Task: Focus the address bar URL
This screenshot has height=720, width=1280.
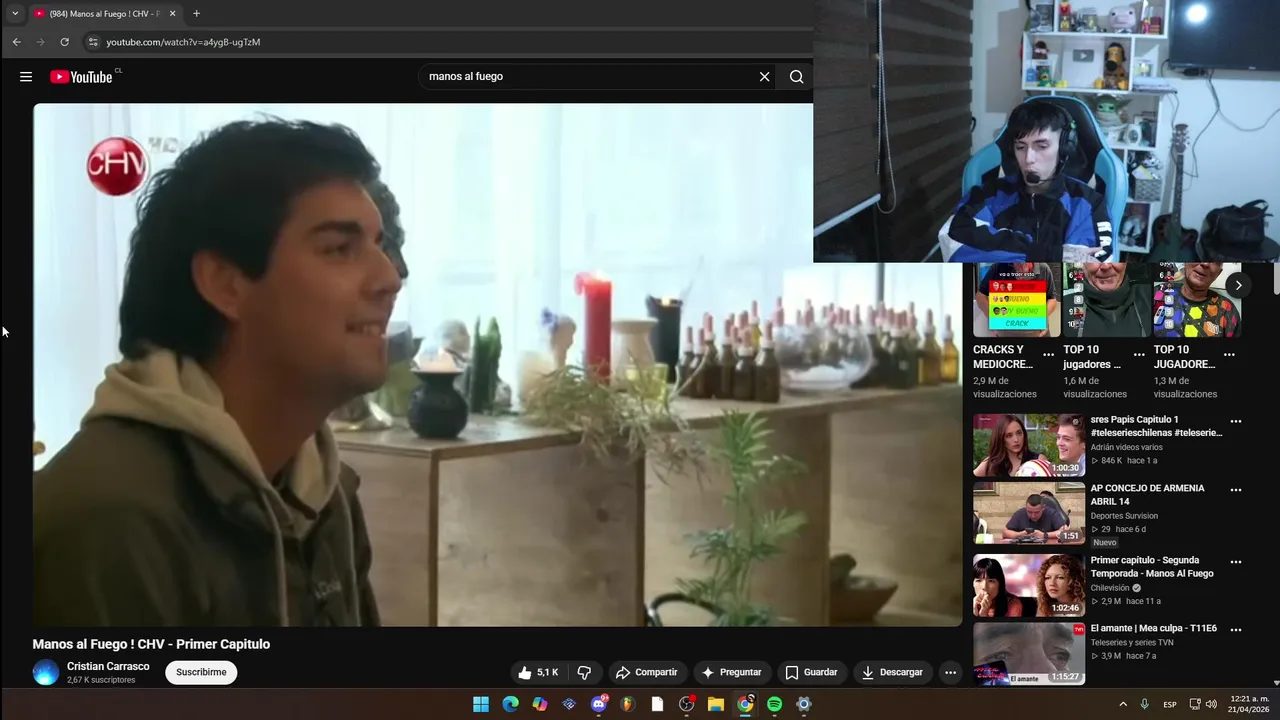Action: coord(183,42)
